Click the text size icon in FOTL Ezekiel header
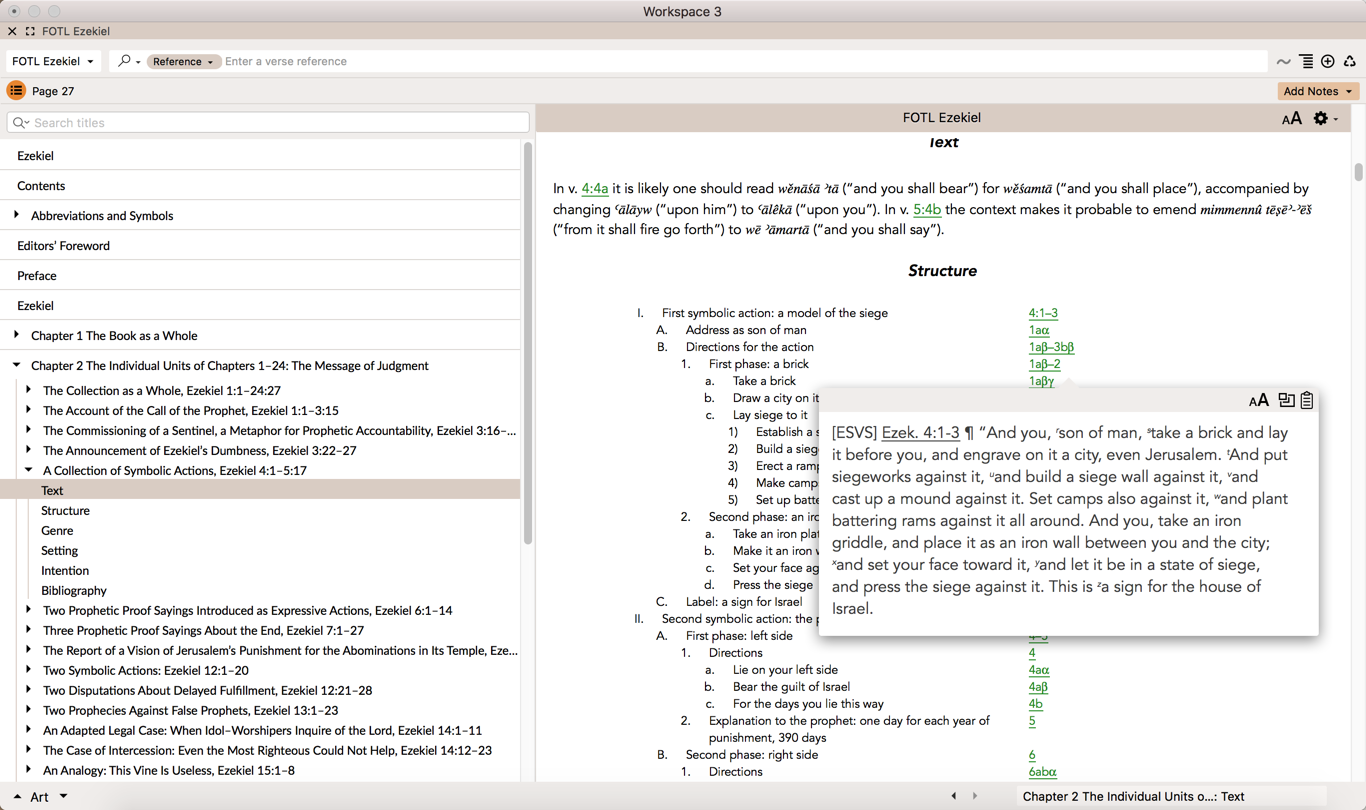Screen dimensions: 1366x810 coord(1291,119)
